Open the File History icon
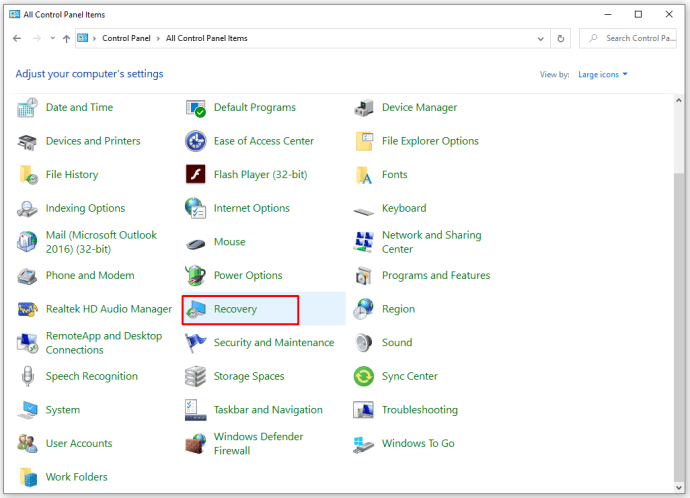 (27, 175)
